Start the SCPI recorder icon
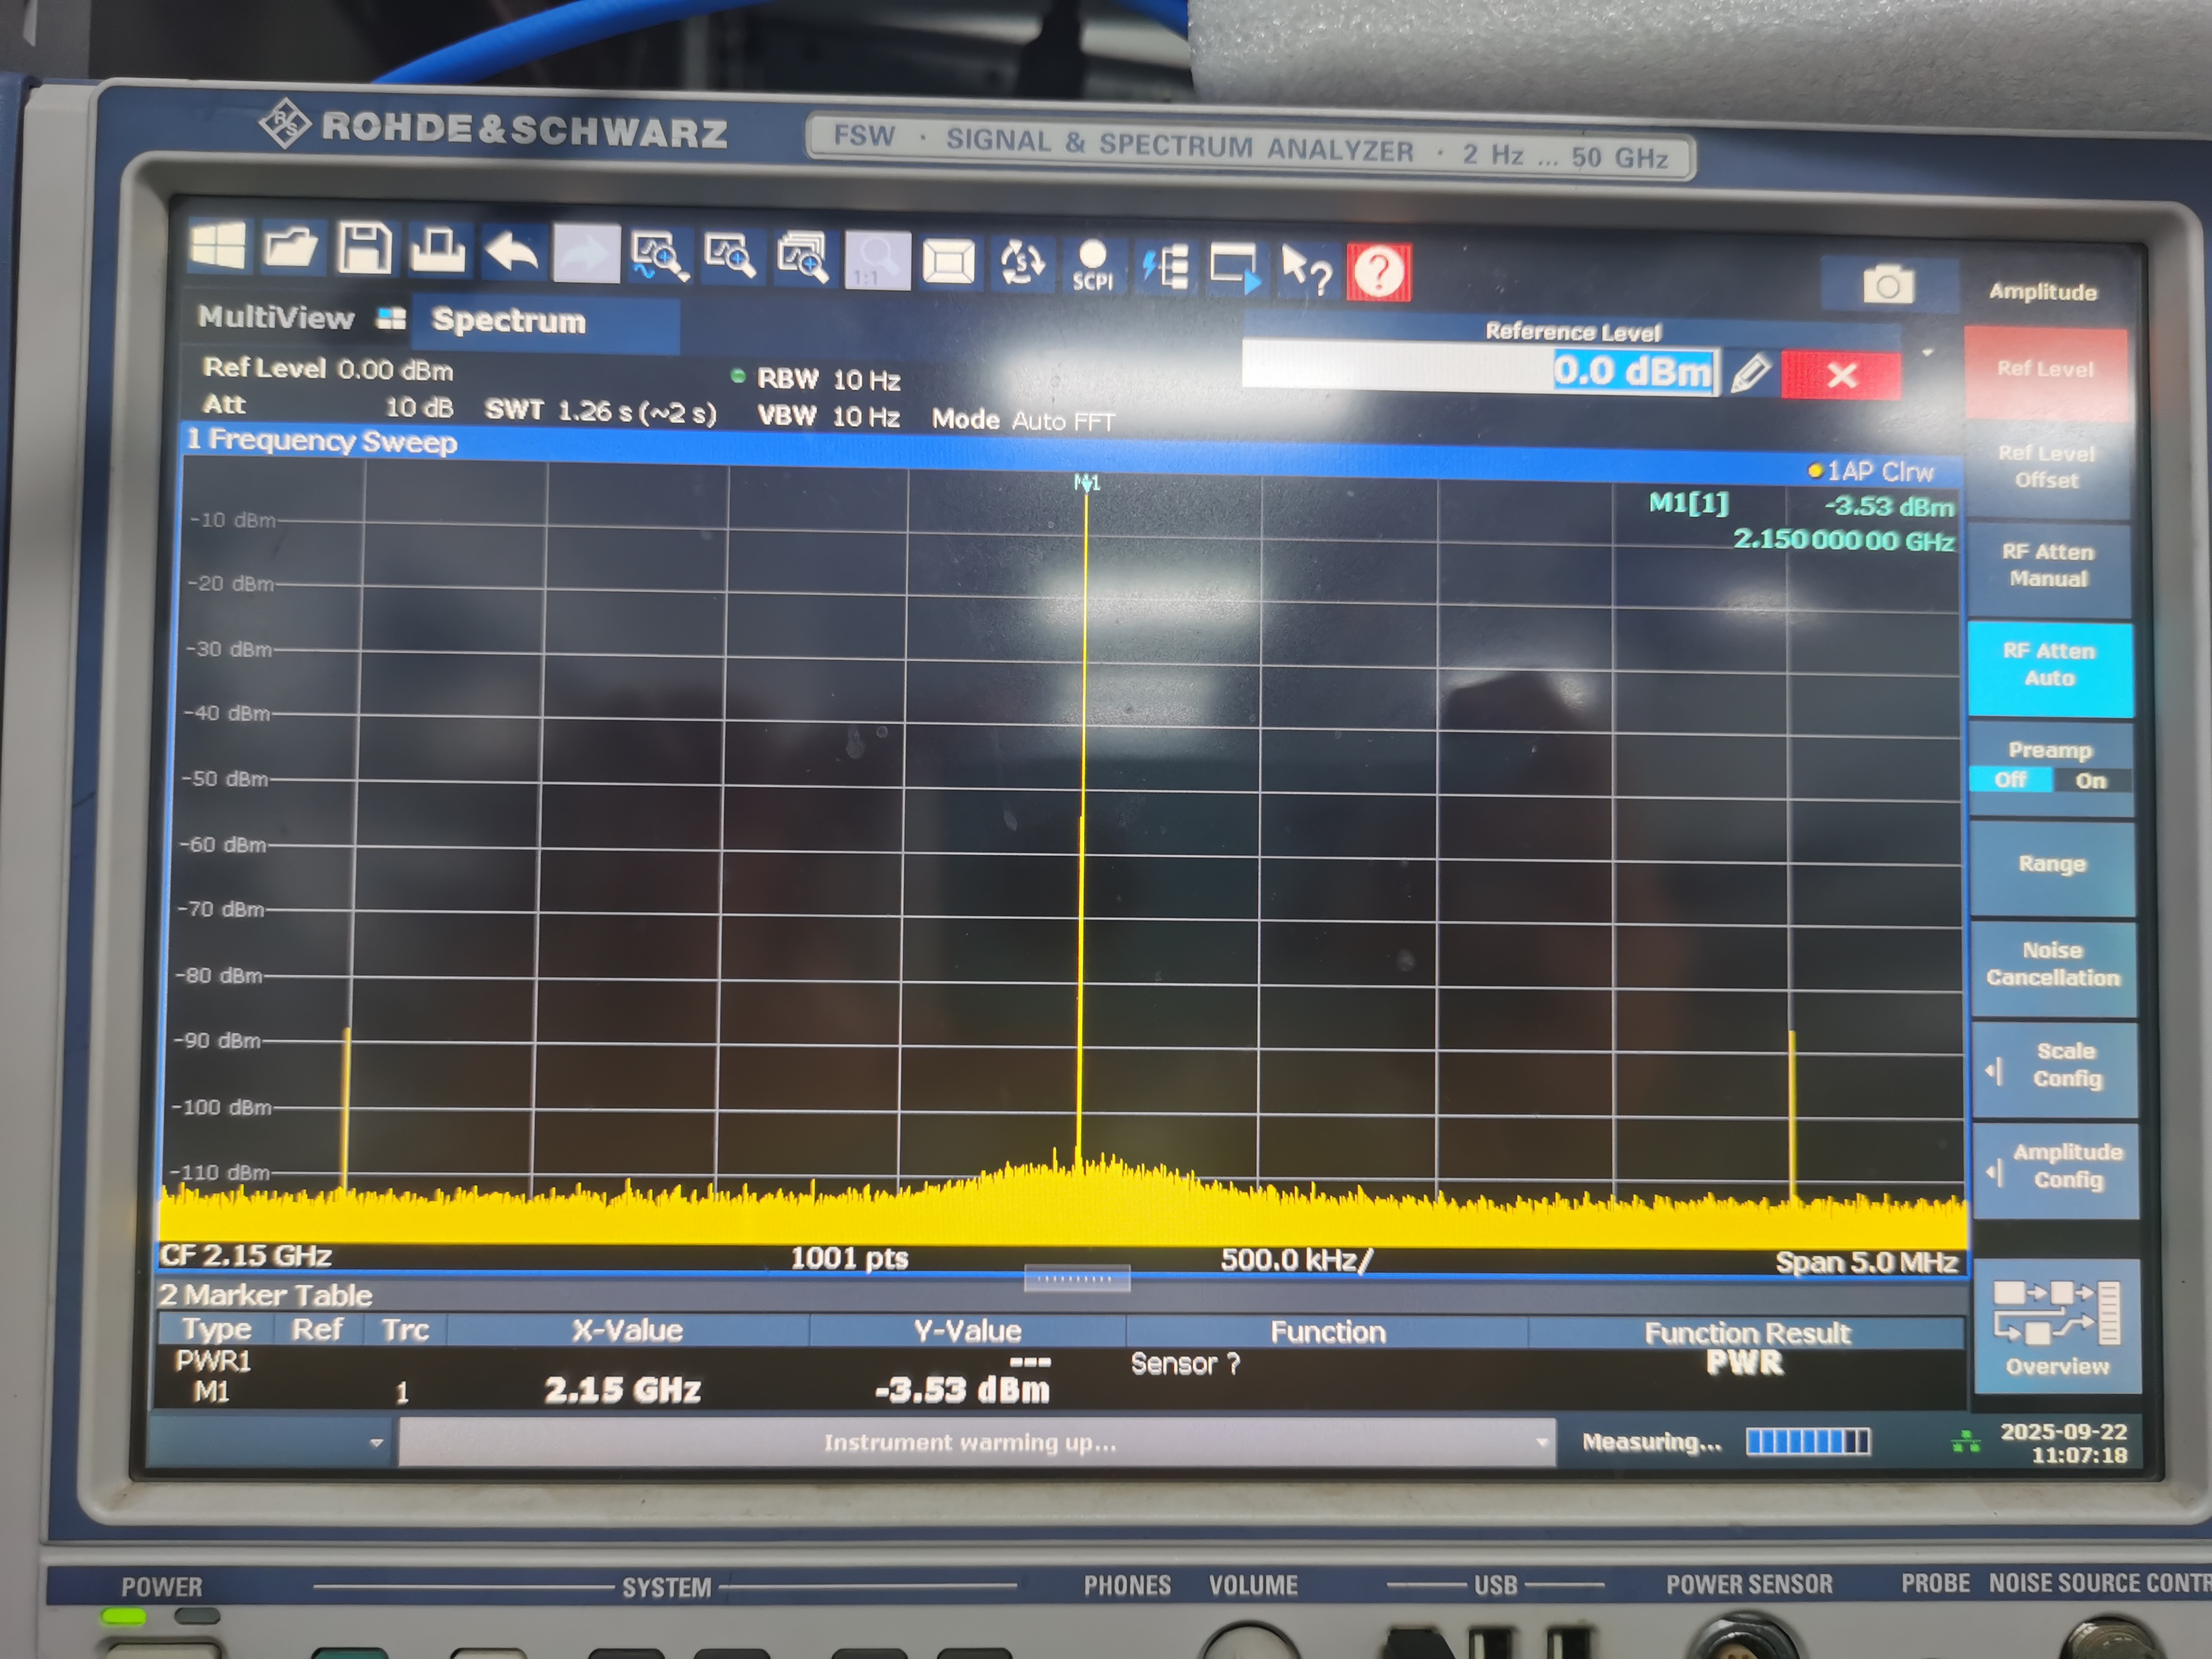 coord(1093,266)
